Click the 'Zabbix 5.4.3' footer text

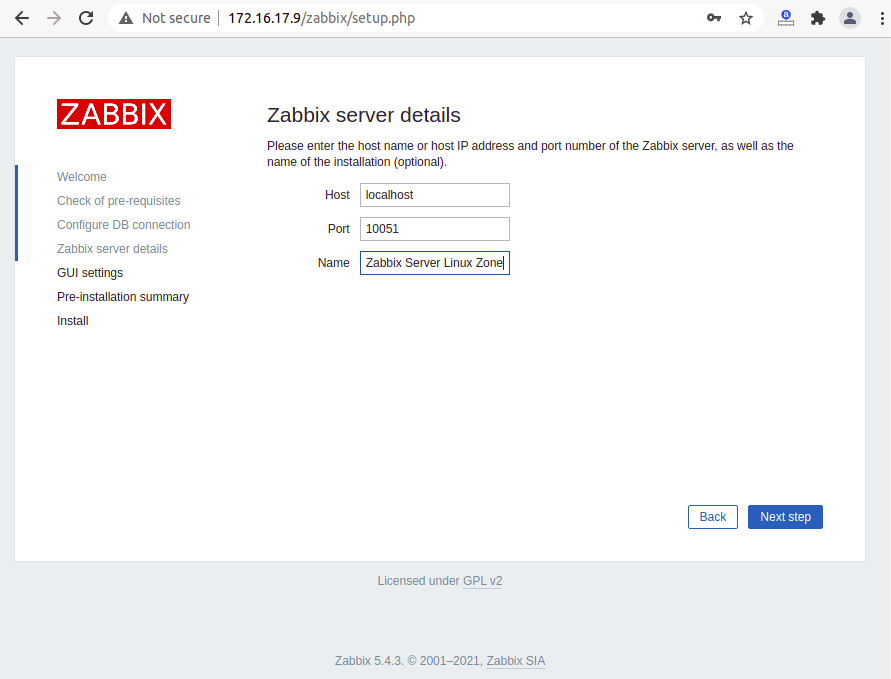click(x=368, y=661)
